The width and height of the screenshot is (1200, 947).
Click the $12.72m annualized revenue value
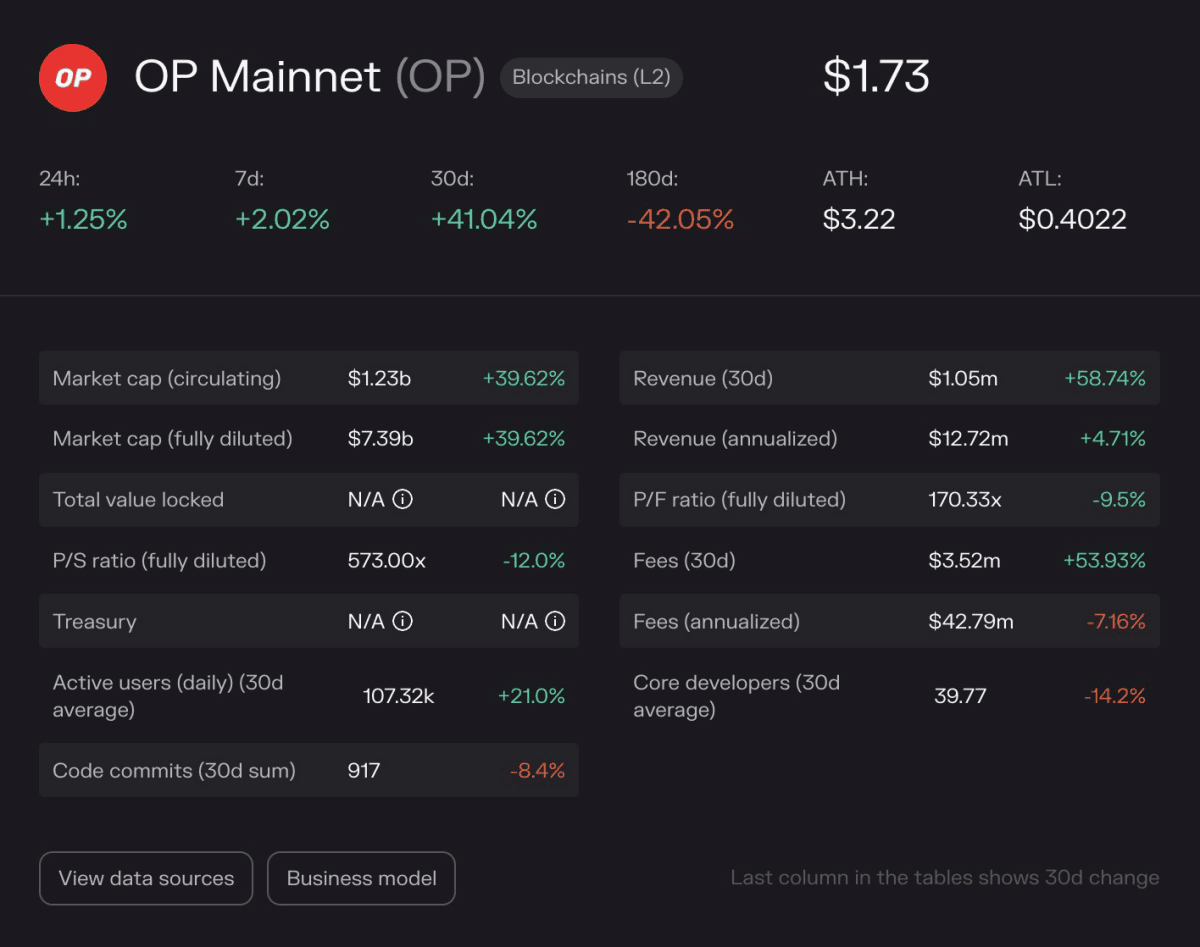pos(968,438)
